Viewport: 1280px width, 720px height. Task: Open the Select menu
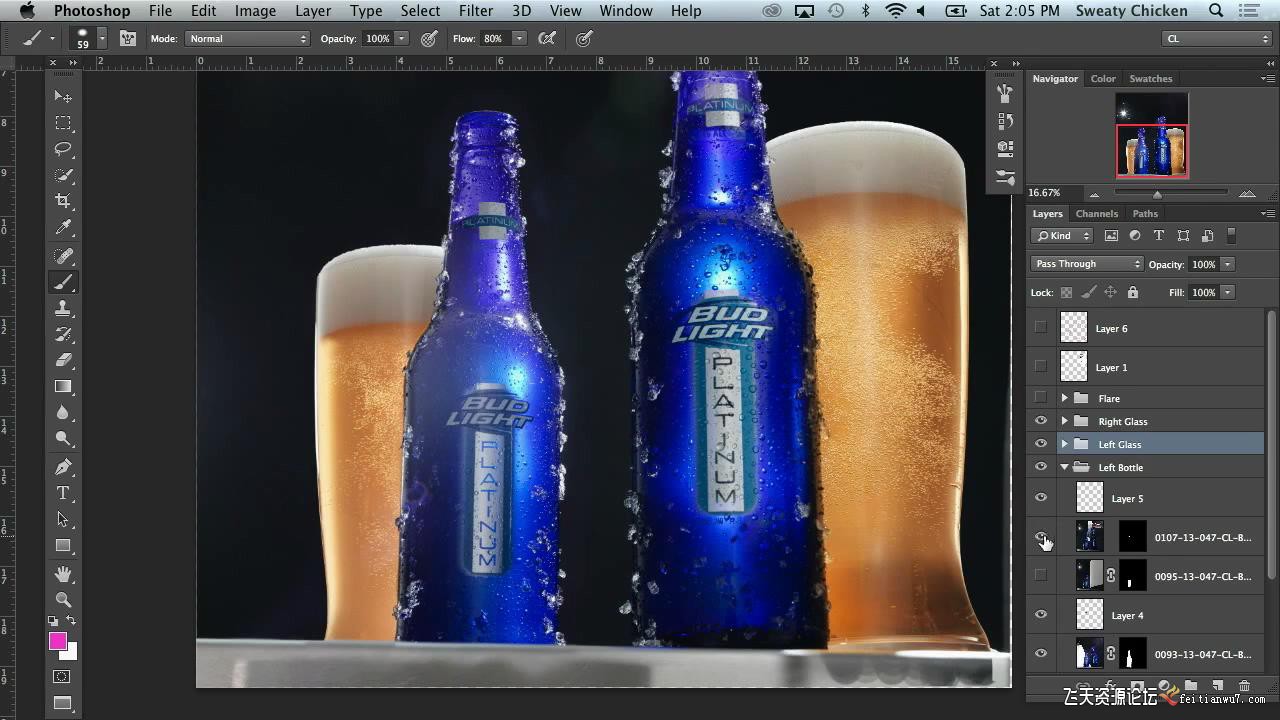420,11
